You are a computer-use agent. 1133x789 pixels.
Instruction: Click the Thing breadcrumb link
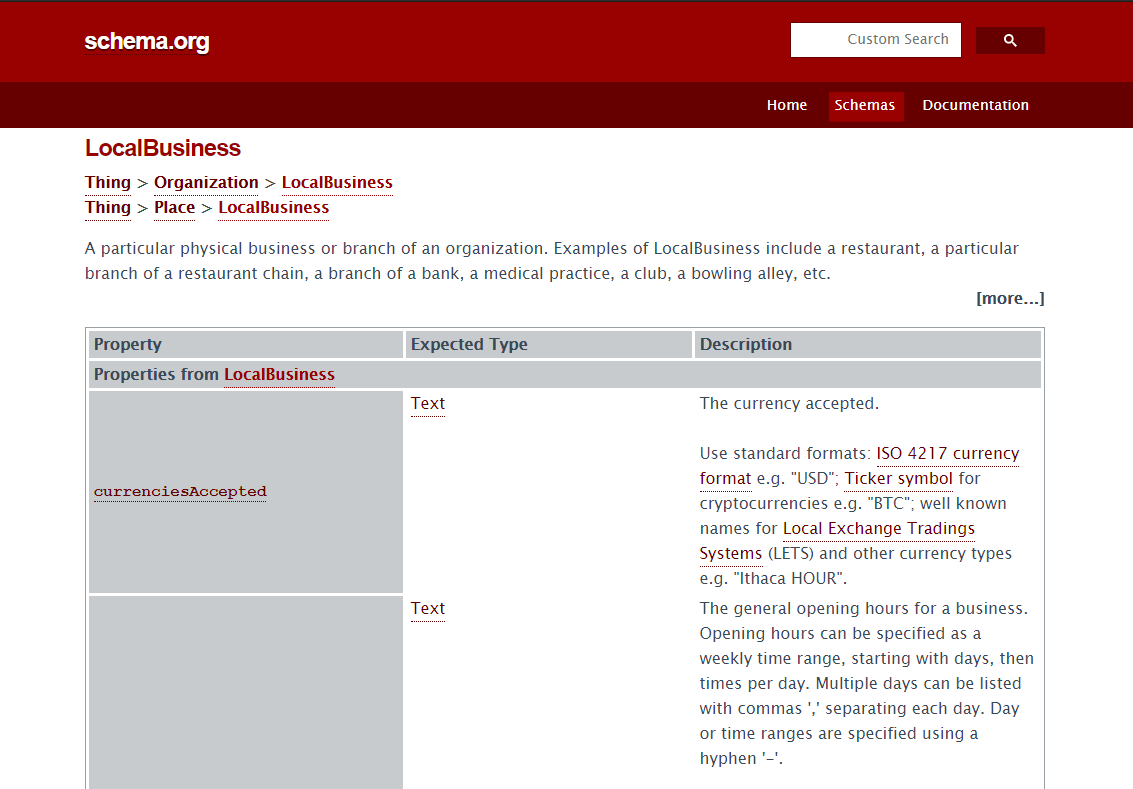pos(107,182)
